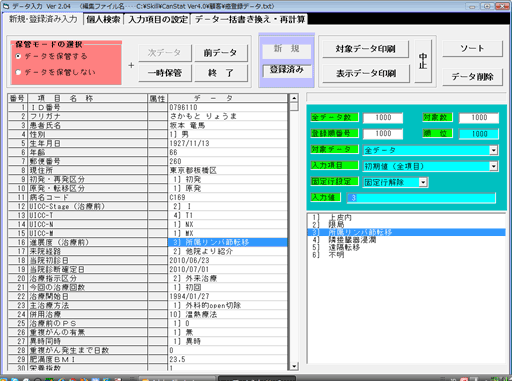512x381 pixels.
Task: Click UICC-T cell 4] T1
Action: tap(228, 215)
